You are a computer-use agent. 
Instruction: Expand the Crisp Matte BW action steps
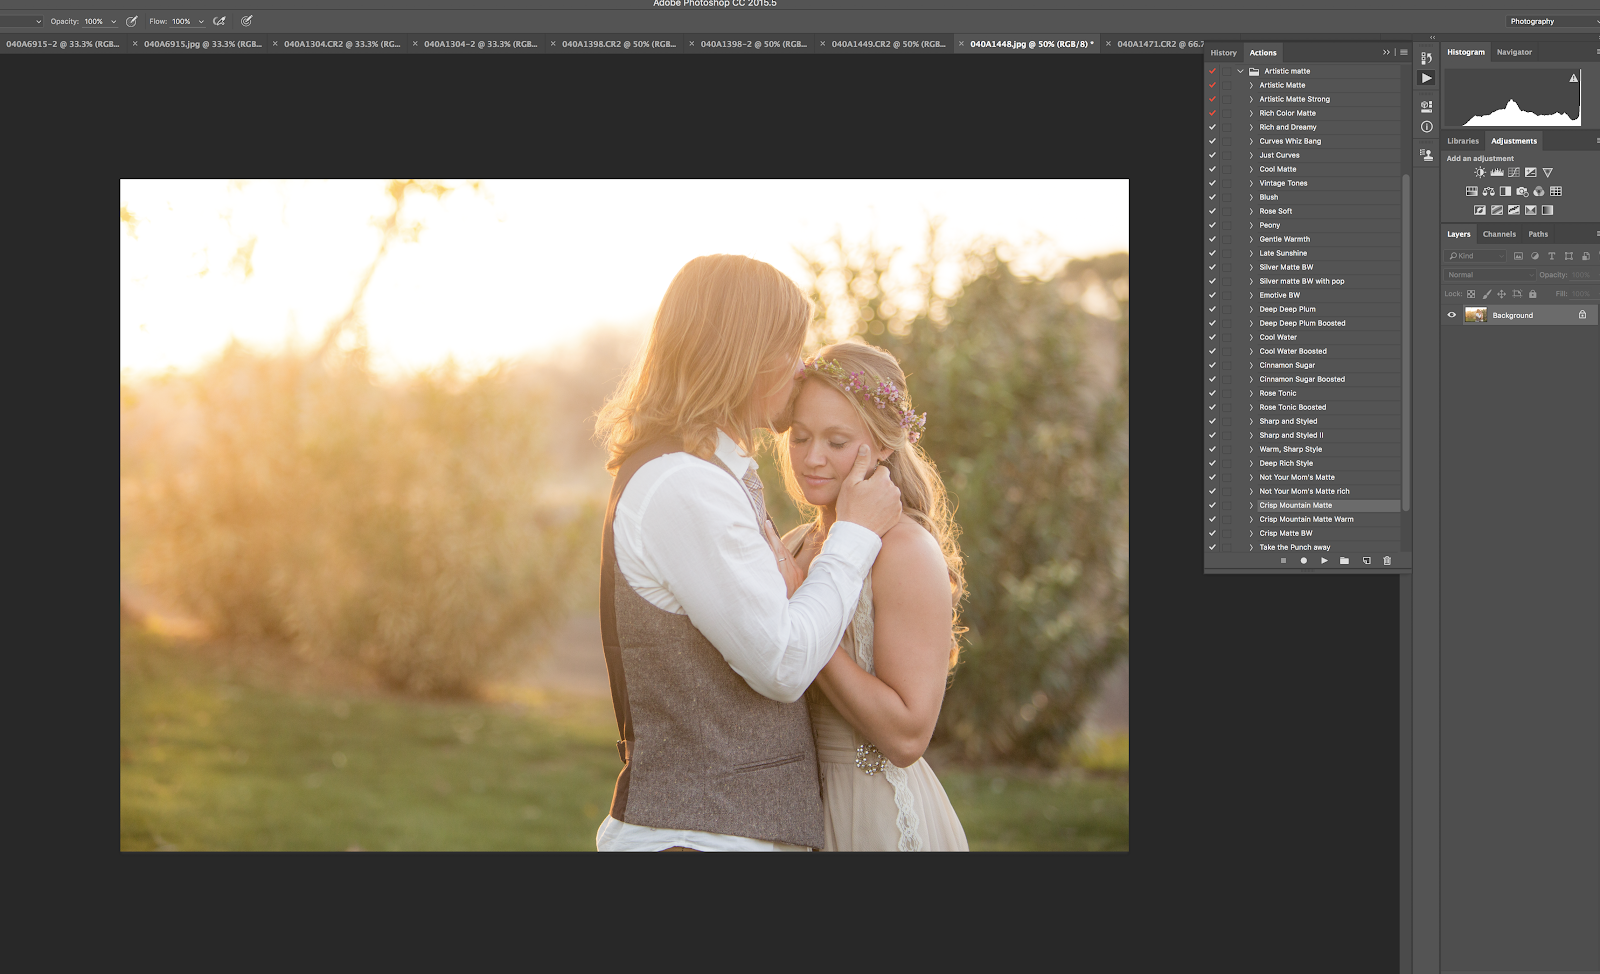point(1251,533)
